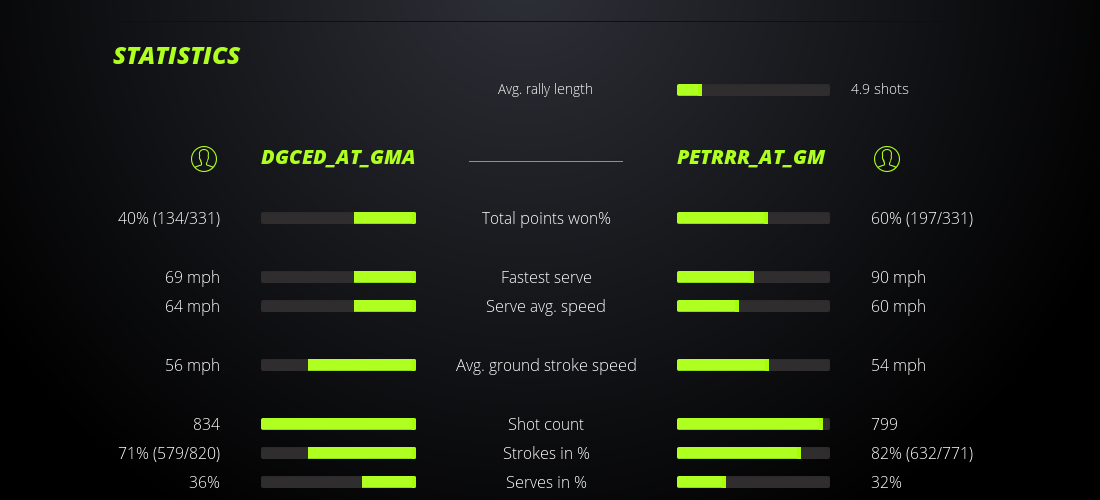Click the Fastest serve label
Viewport: 1100px width, 500px height.
pyautogui.click(x=546, y=277)
